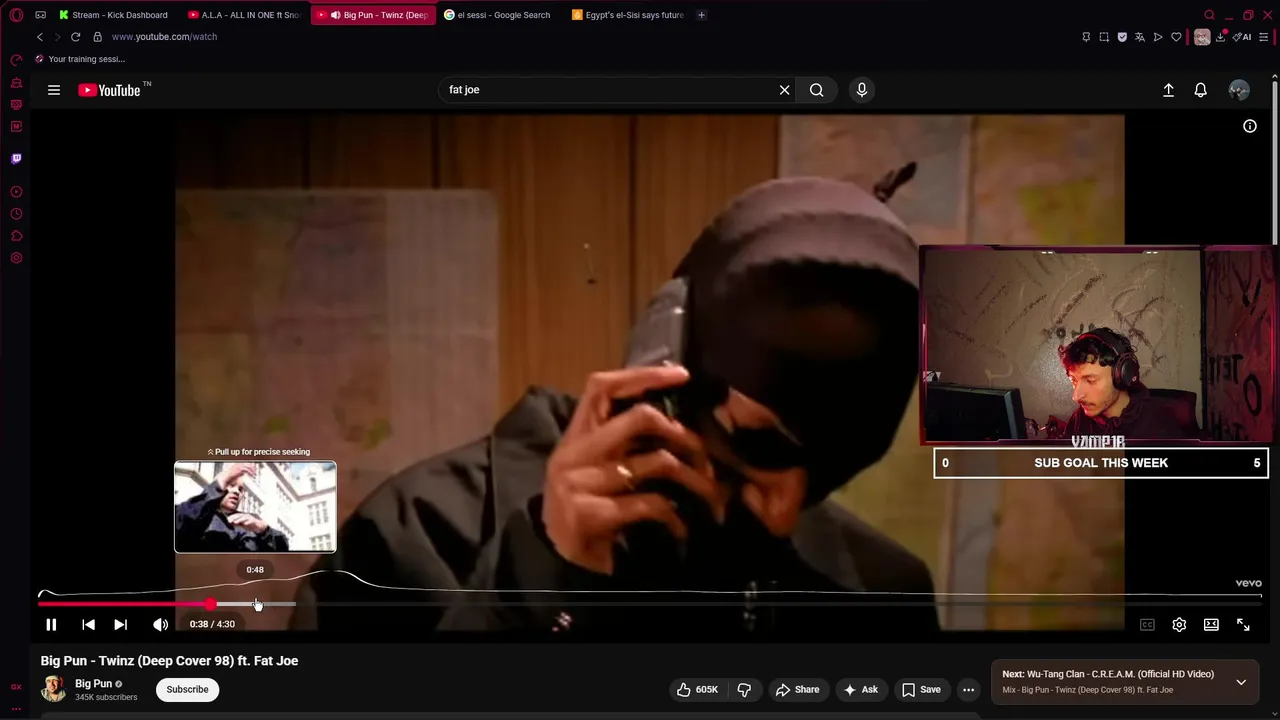
Task: Clear the search box with X
Action: click(x=785, y=90)
